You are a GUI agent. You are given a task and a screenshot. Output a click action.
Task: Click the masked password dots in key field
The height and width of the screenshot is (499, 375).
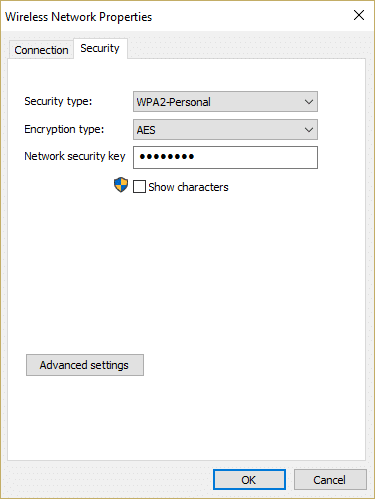[x=167, y=156]
